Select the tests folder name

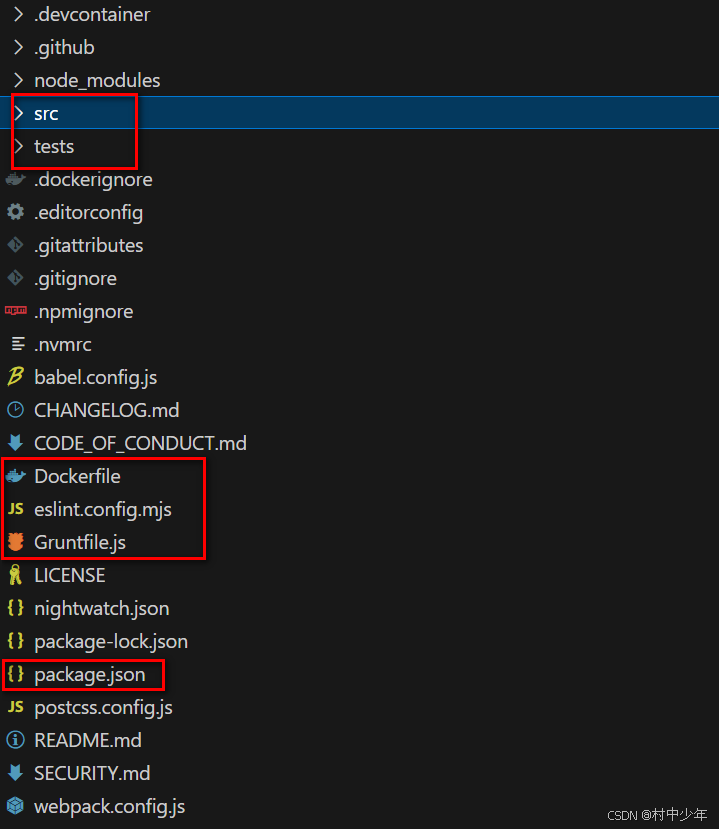click(x=54, y=146)
